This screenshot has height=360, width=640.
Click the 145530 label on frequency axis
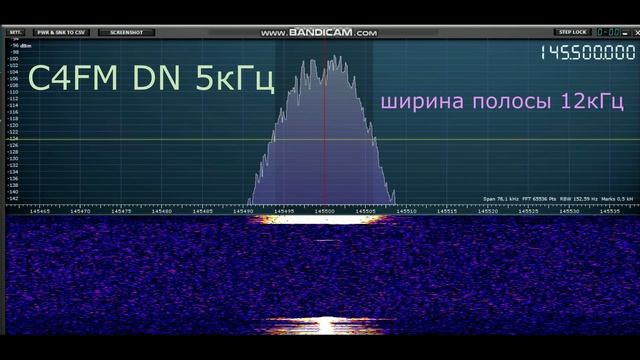pyautogui.click(x=569, y=211)
